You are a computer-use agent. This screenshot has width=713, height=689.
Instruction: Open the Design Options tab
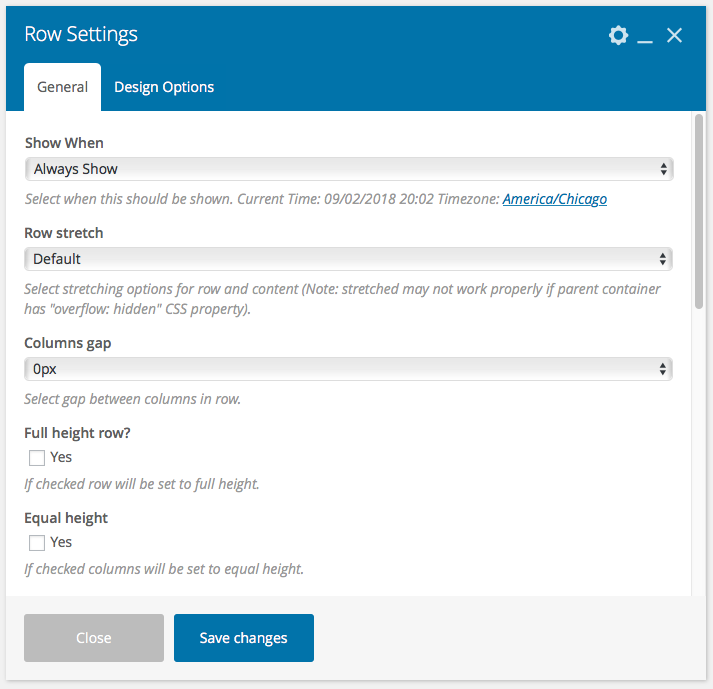[164, 87]
